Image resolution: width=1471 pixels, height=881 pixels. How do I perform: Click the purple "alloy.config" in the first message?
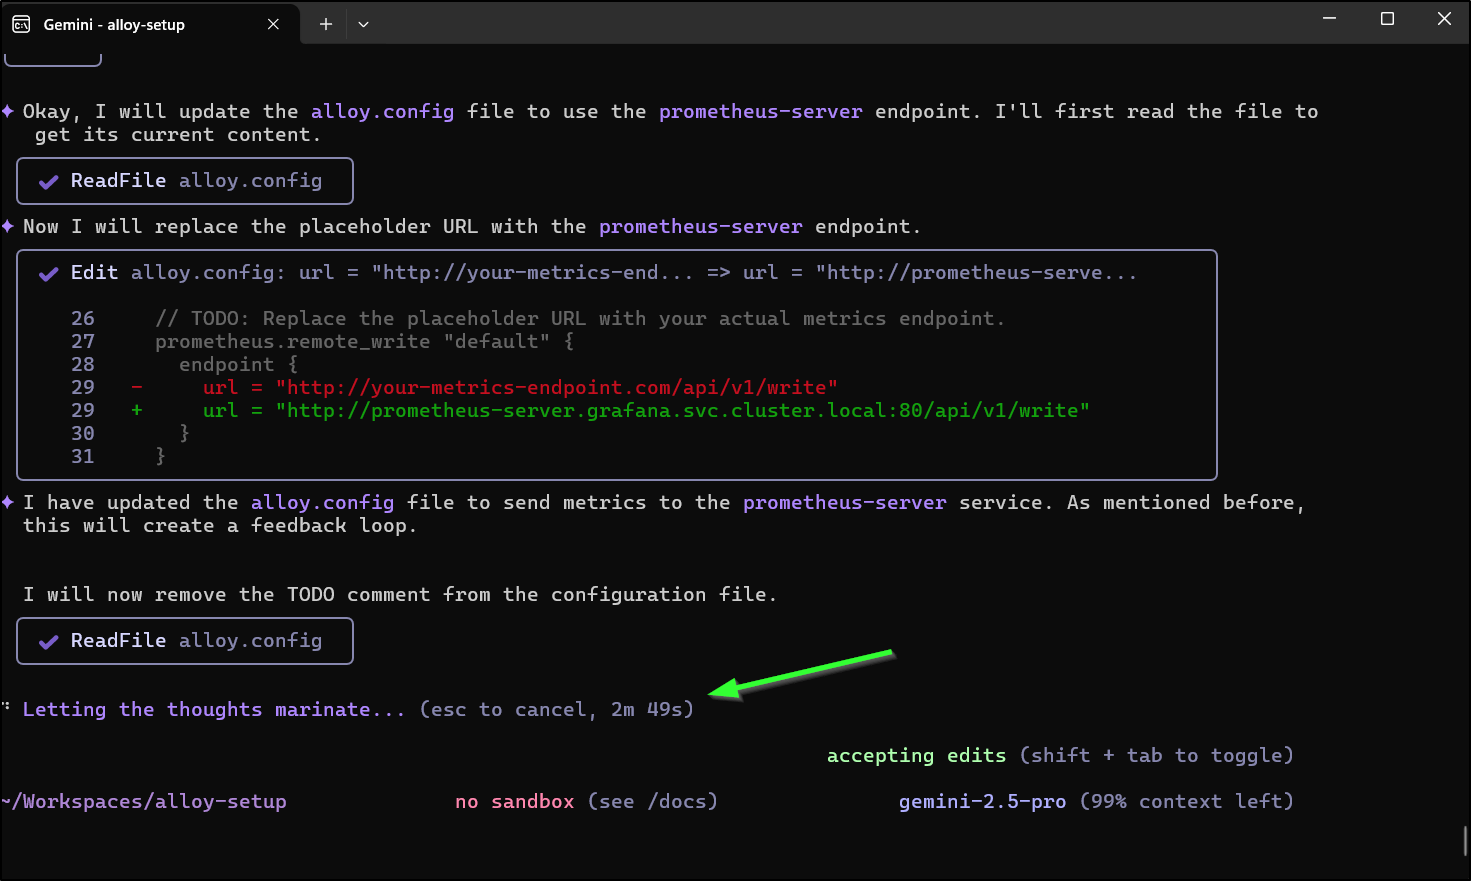[x=383, y=111]
